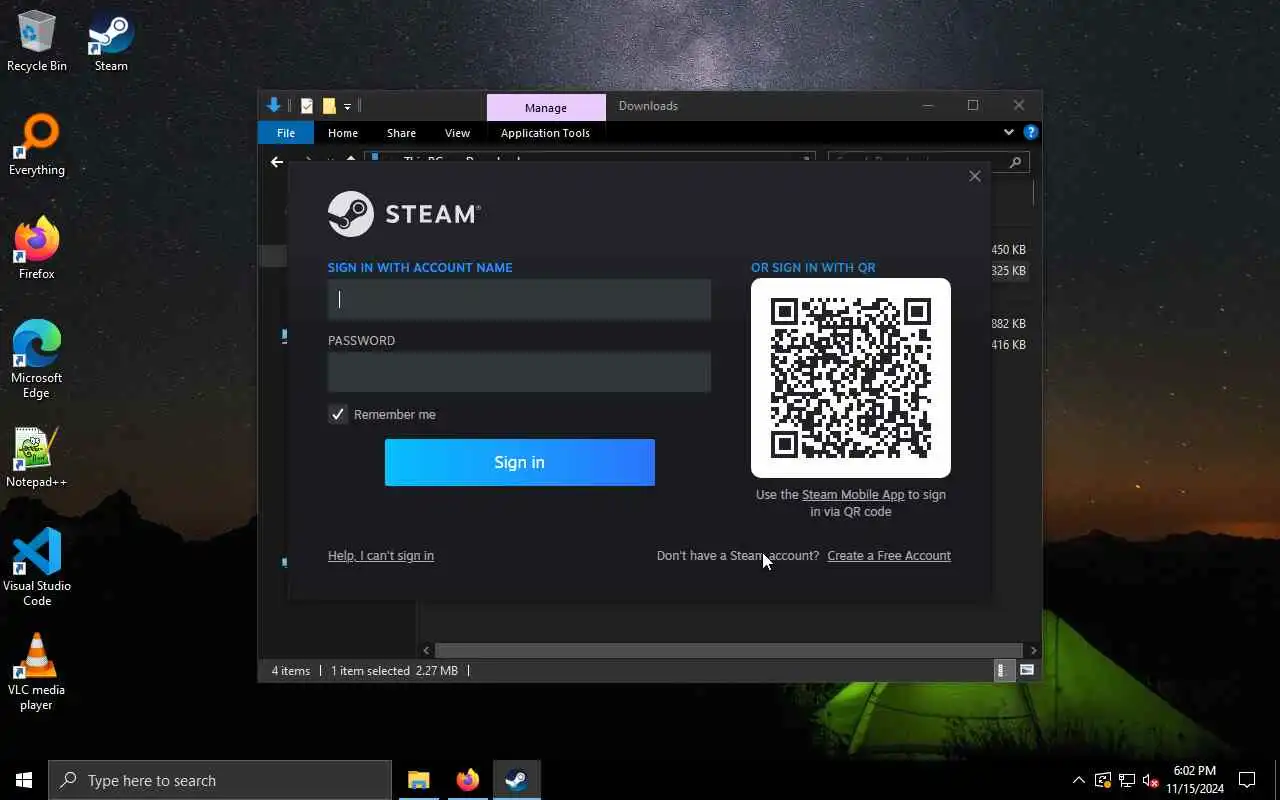Open Firefox from the taskbar
This screenshot has height=800, width=1280.
[467, 780]
